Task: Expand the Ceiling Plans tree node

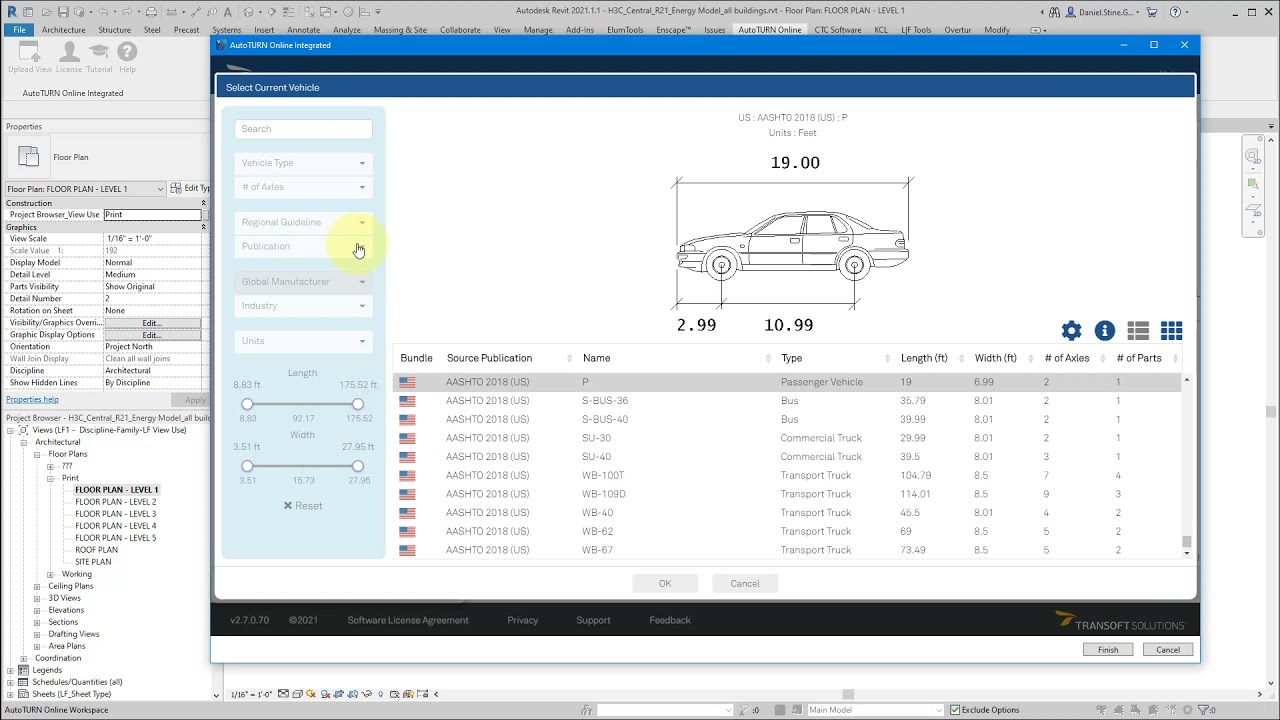Action: 39,586
